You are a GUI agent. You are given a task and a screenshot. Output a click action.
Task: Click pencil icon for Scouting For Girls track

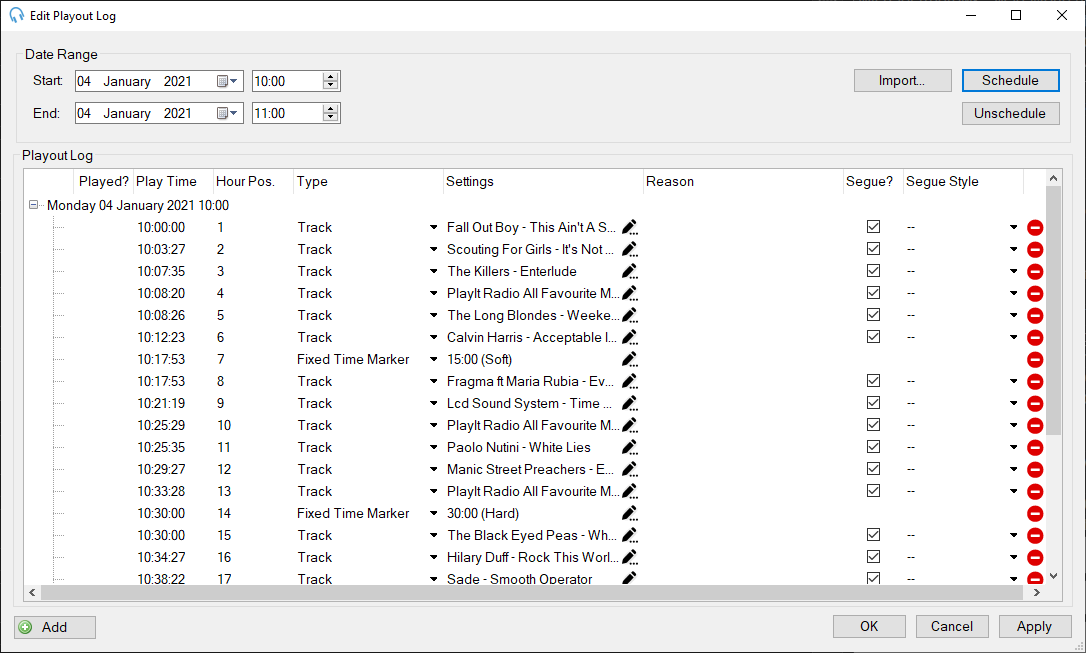[629, 249]
